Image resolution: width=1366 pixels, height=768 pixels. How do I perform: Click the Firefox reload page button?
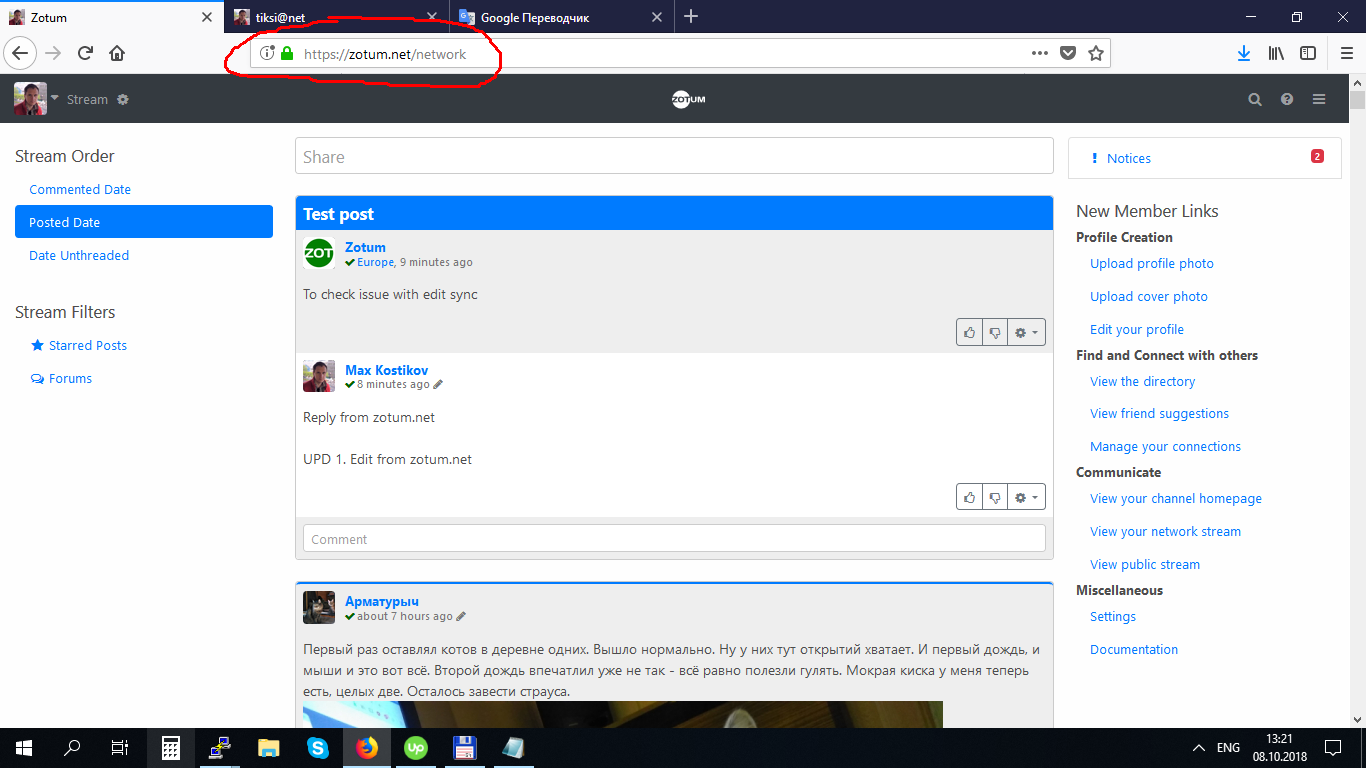[x=86, y=54]
